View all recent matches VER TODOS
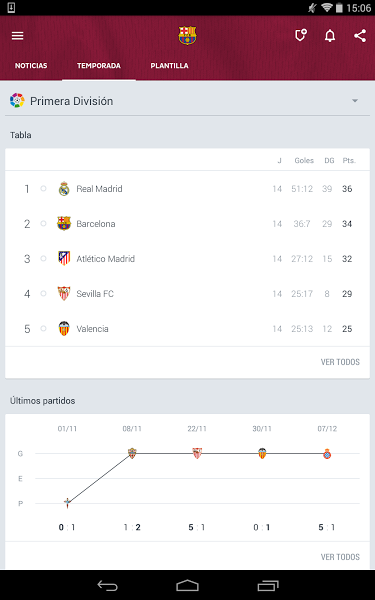 pyautogui.click(x=340, y=557)
